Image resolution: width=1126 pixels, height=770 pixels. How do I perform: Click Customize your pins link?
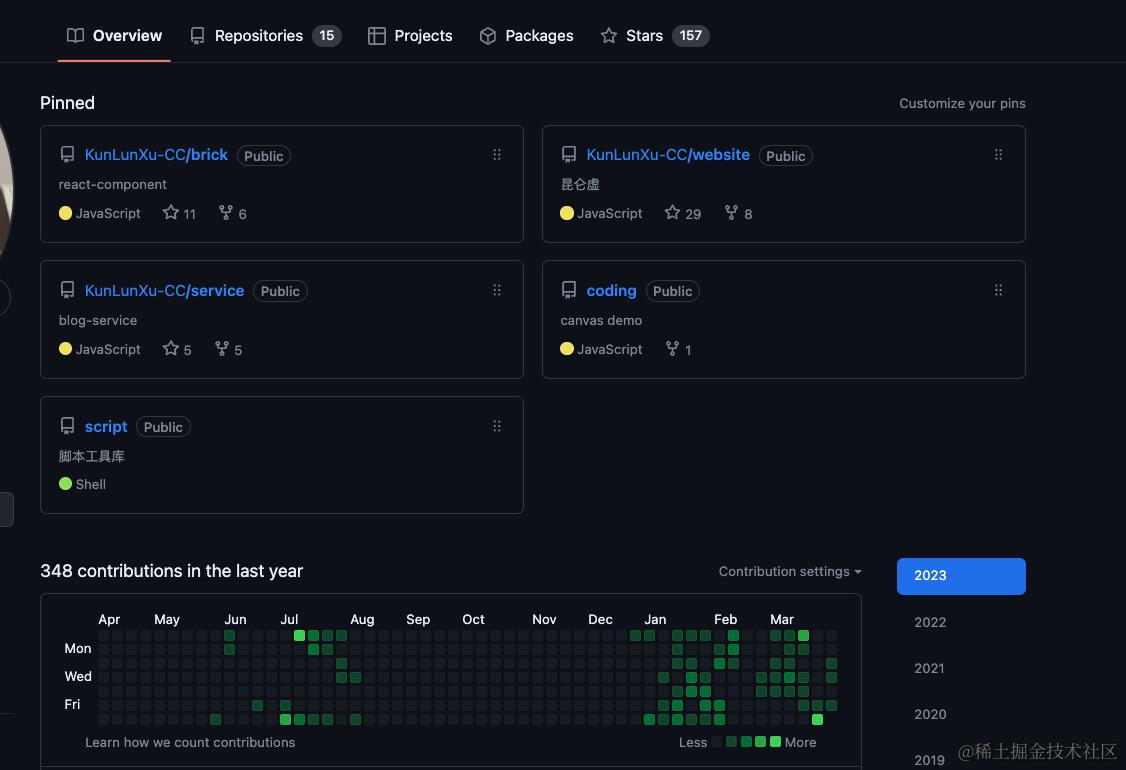pos(962,103)
